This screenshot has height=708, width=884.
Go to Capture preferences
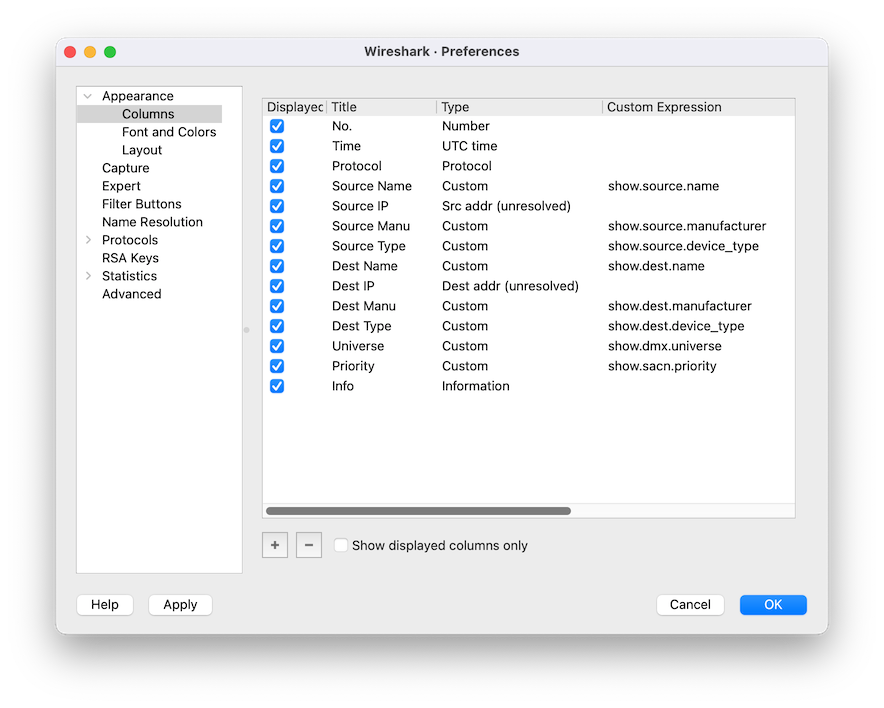(126, 168)
